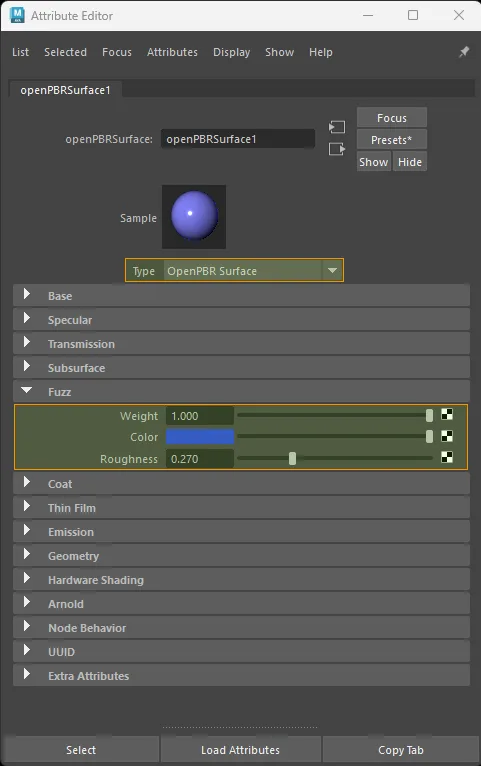The image size is (481, 766).
Task: Click the Show button beside Hide
Action: click(374, 162)
